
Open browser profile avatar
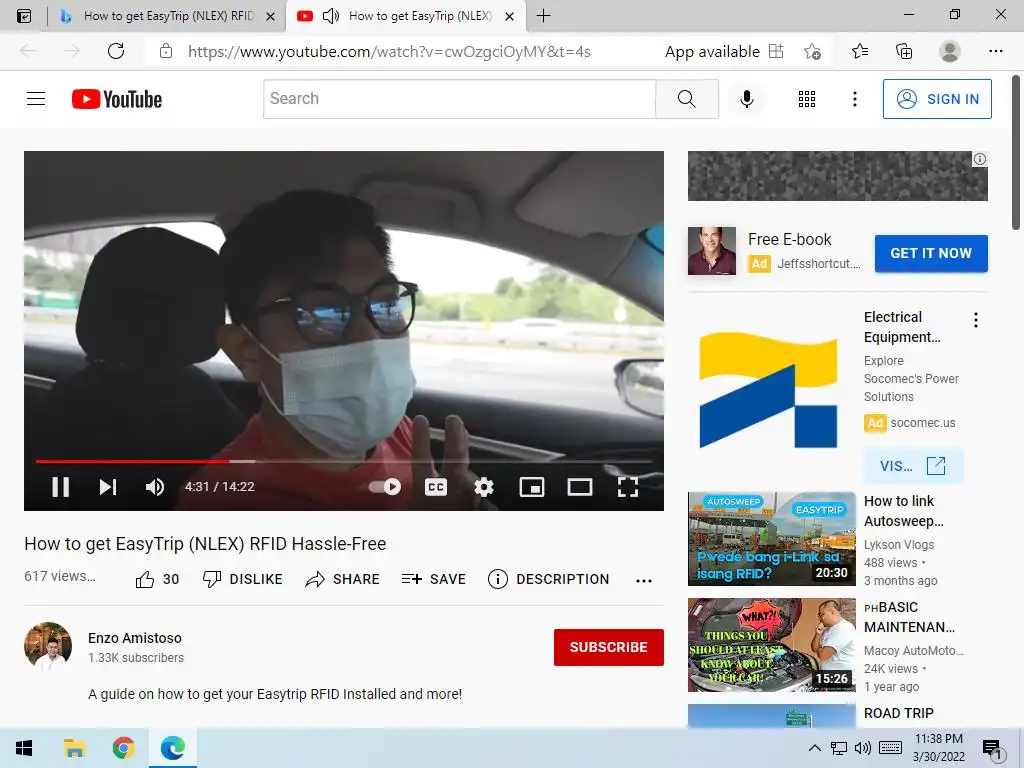949,51
